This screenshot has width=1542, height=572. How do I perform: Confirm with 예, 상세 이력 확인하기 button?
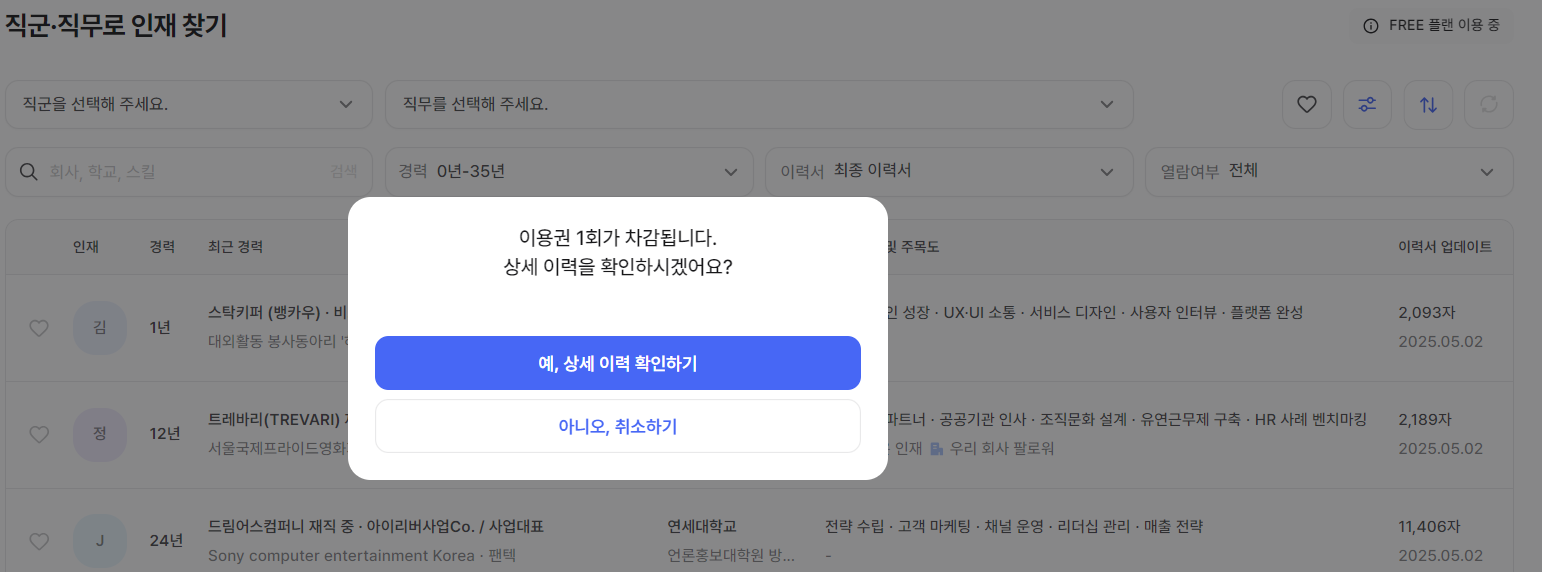pos(617,363)
